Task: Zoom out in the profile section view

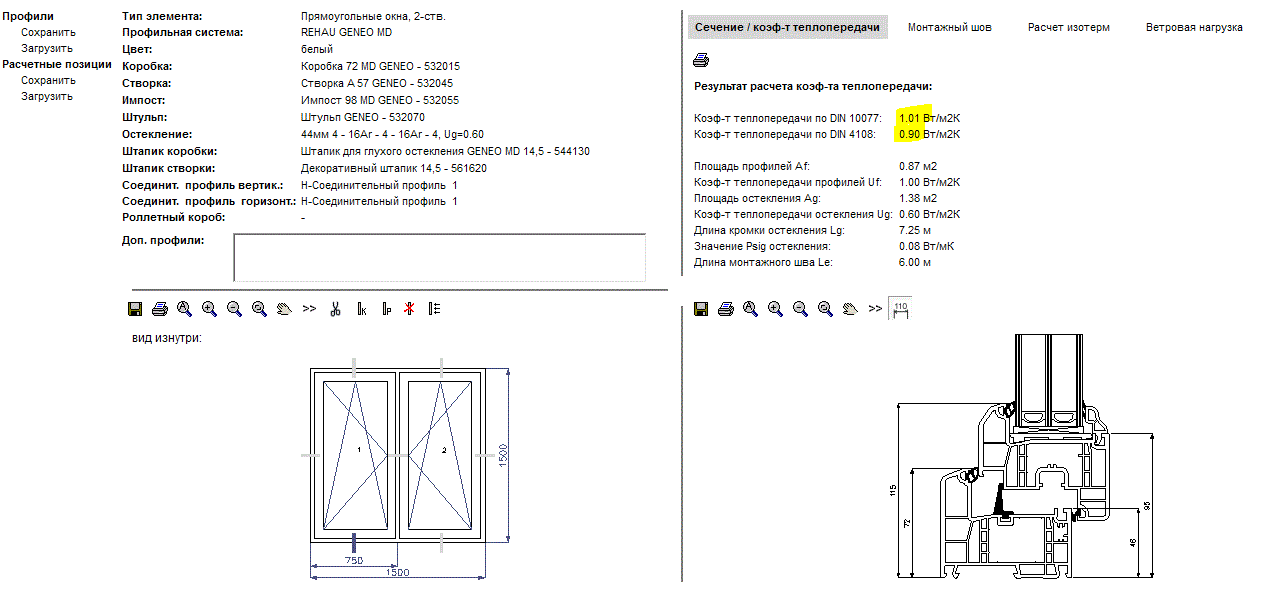Action: 800,309
